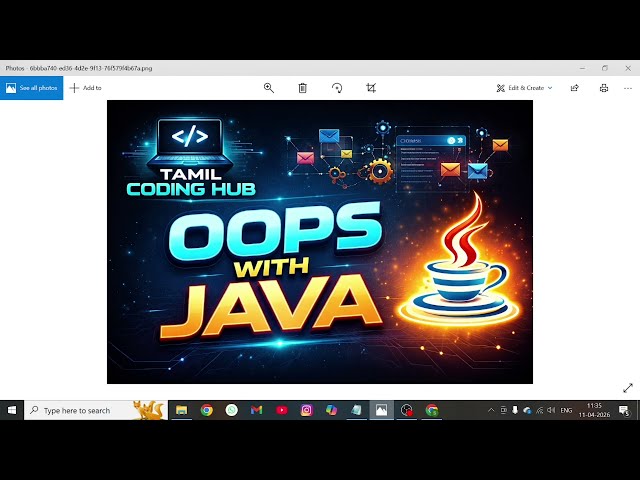Minimize the Photos window
Image resolution: width=640 pixels, height=480 pixels.
click(582, 68)
